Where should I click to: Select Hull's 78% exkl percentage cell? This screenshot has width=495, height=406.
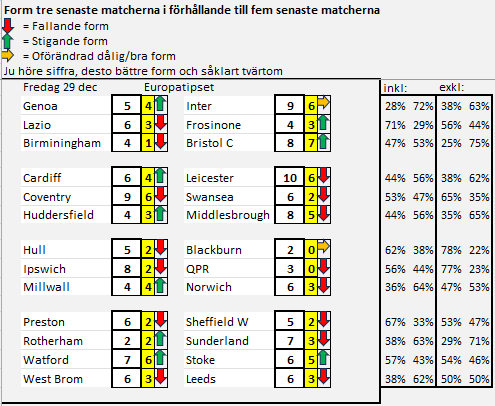pyautogui.click(x=451, y=250)
